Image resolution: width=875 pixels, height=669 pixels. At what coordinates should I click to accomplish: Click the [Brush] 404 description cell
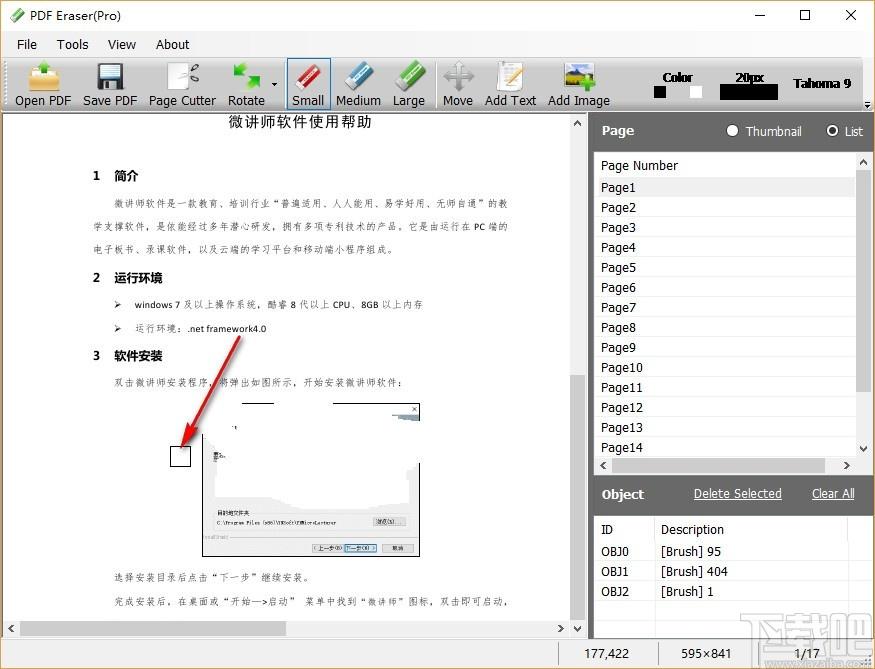pyautogui.click(x=694, y=572)
